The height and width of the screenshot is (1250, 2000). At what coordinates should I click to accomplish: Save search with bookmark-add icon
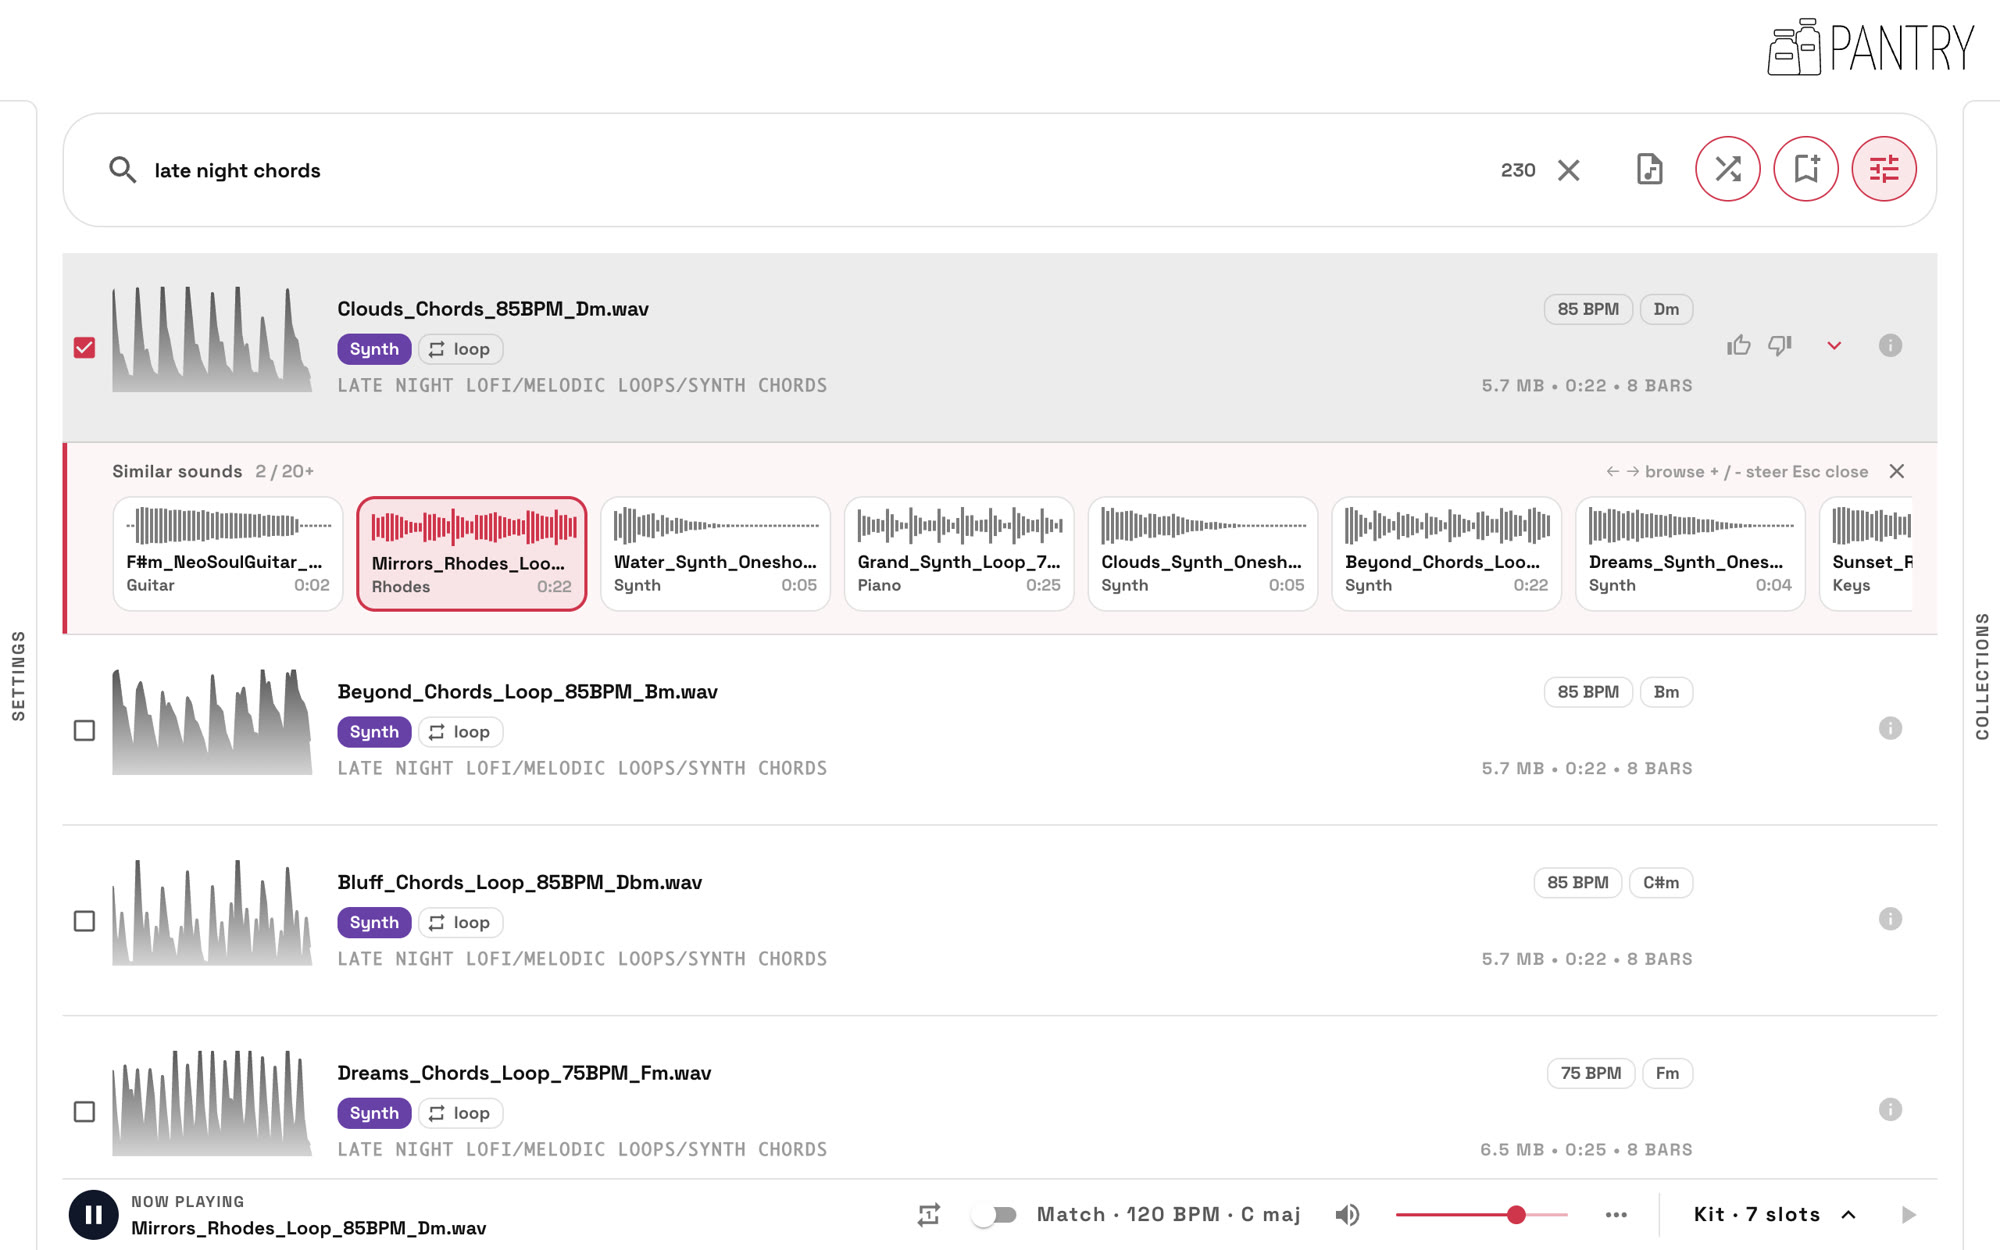(x=1805, y=169)
